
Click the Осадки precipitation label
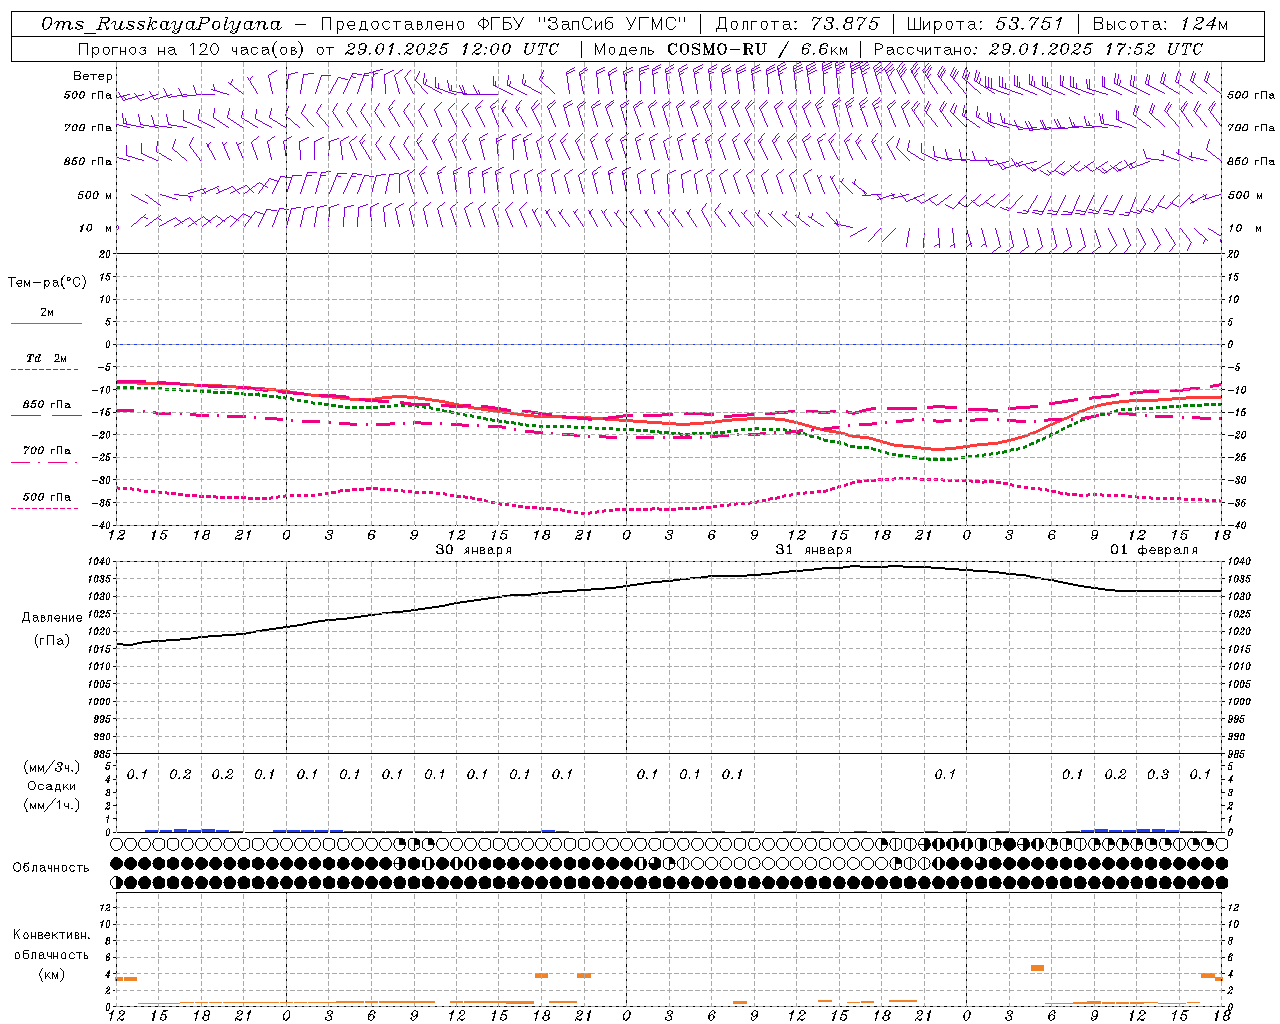coord(52,786)
